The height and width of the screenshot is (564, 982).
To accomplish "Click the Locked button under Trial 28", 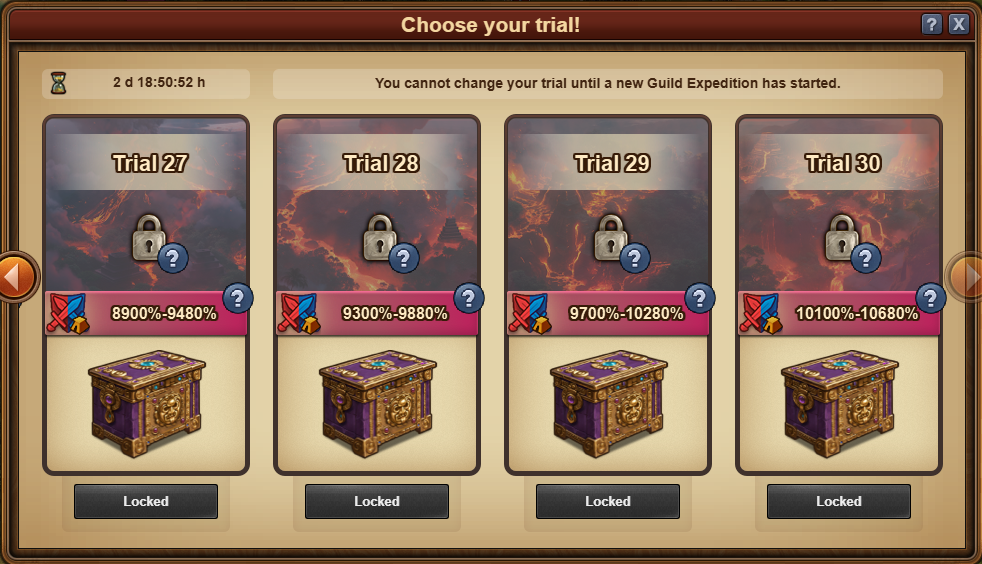I will point(377,501).
